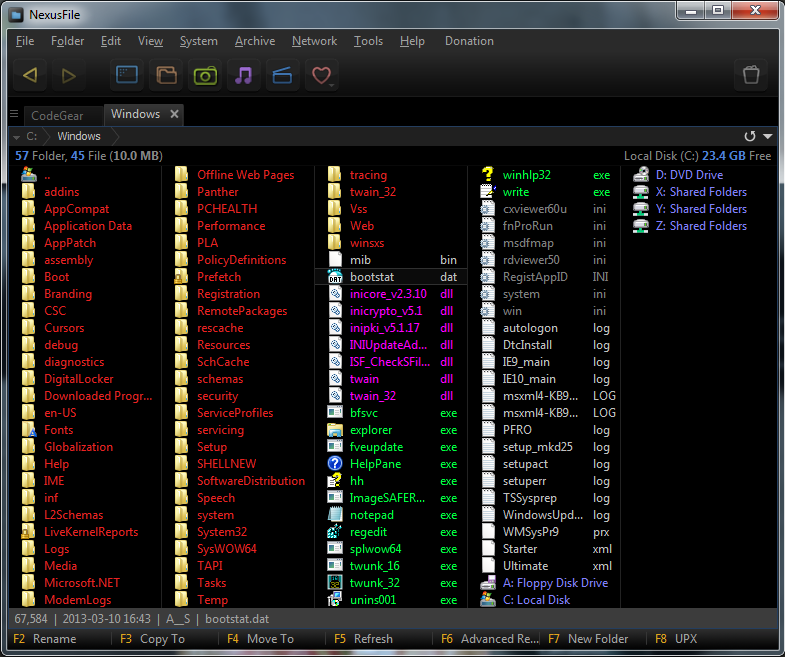Viewport: 785px width, 657px height.
Task: Select the LiveKernelReports folder
Action: (x=91, y=532)
